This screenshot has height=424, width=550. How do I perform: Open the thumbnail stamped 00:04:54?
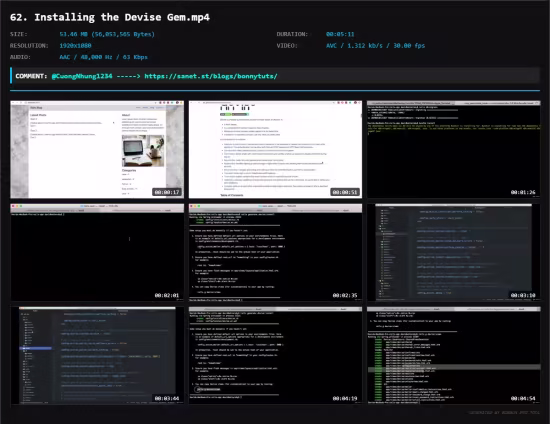tap(454, 355)
